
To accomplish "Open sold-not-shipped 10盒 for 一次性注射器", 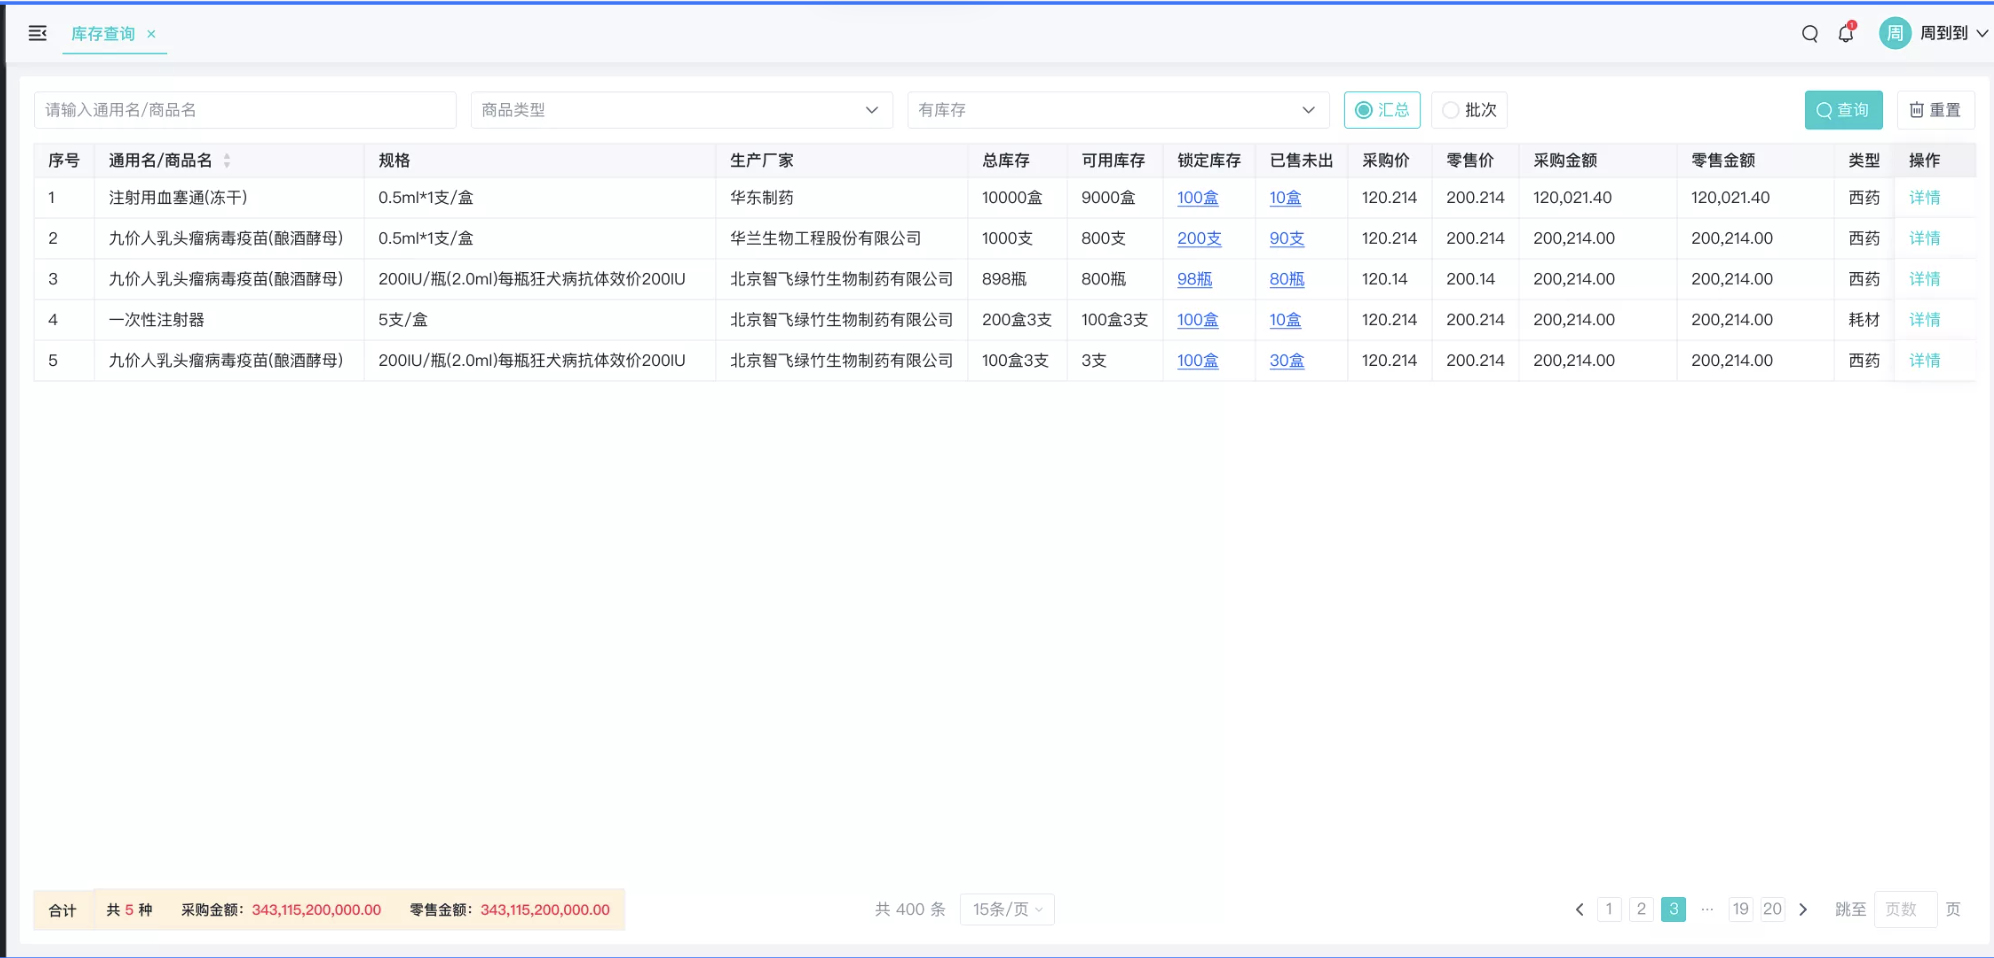I will click(x=1285, y=320).
